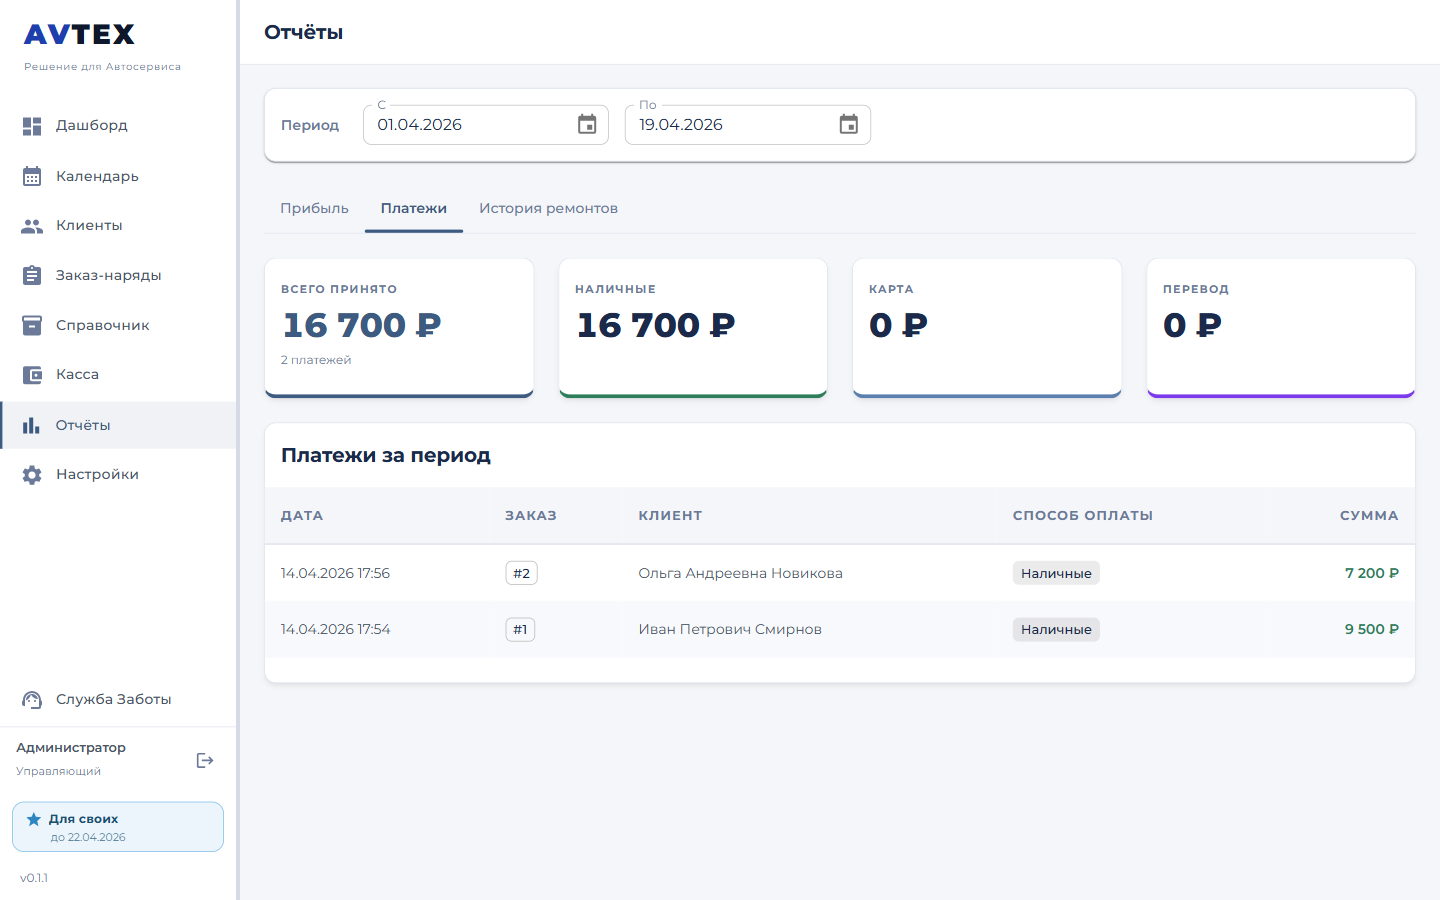Select the Платежи tab

413,208
